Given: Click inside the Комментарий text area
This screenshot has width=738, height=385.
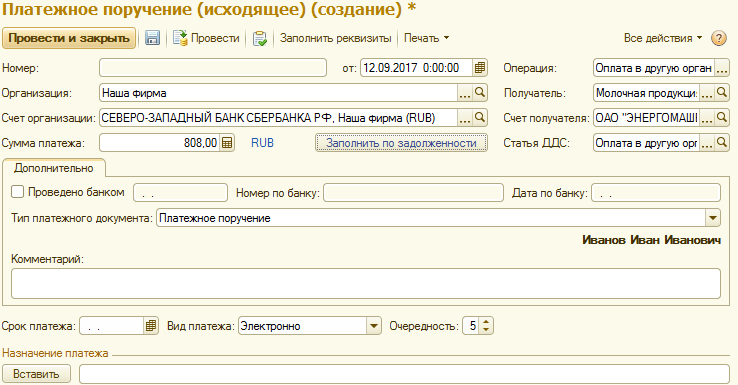Looking at the screenshot, I should (x=366, y=283).
